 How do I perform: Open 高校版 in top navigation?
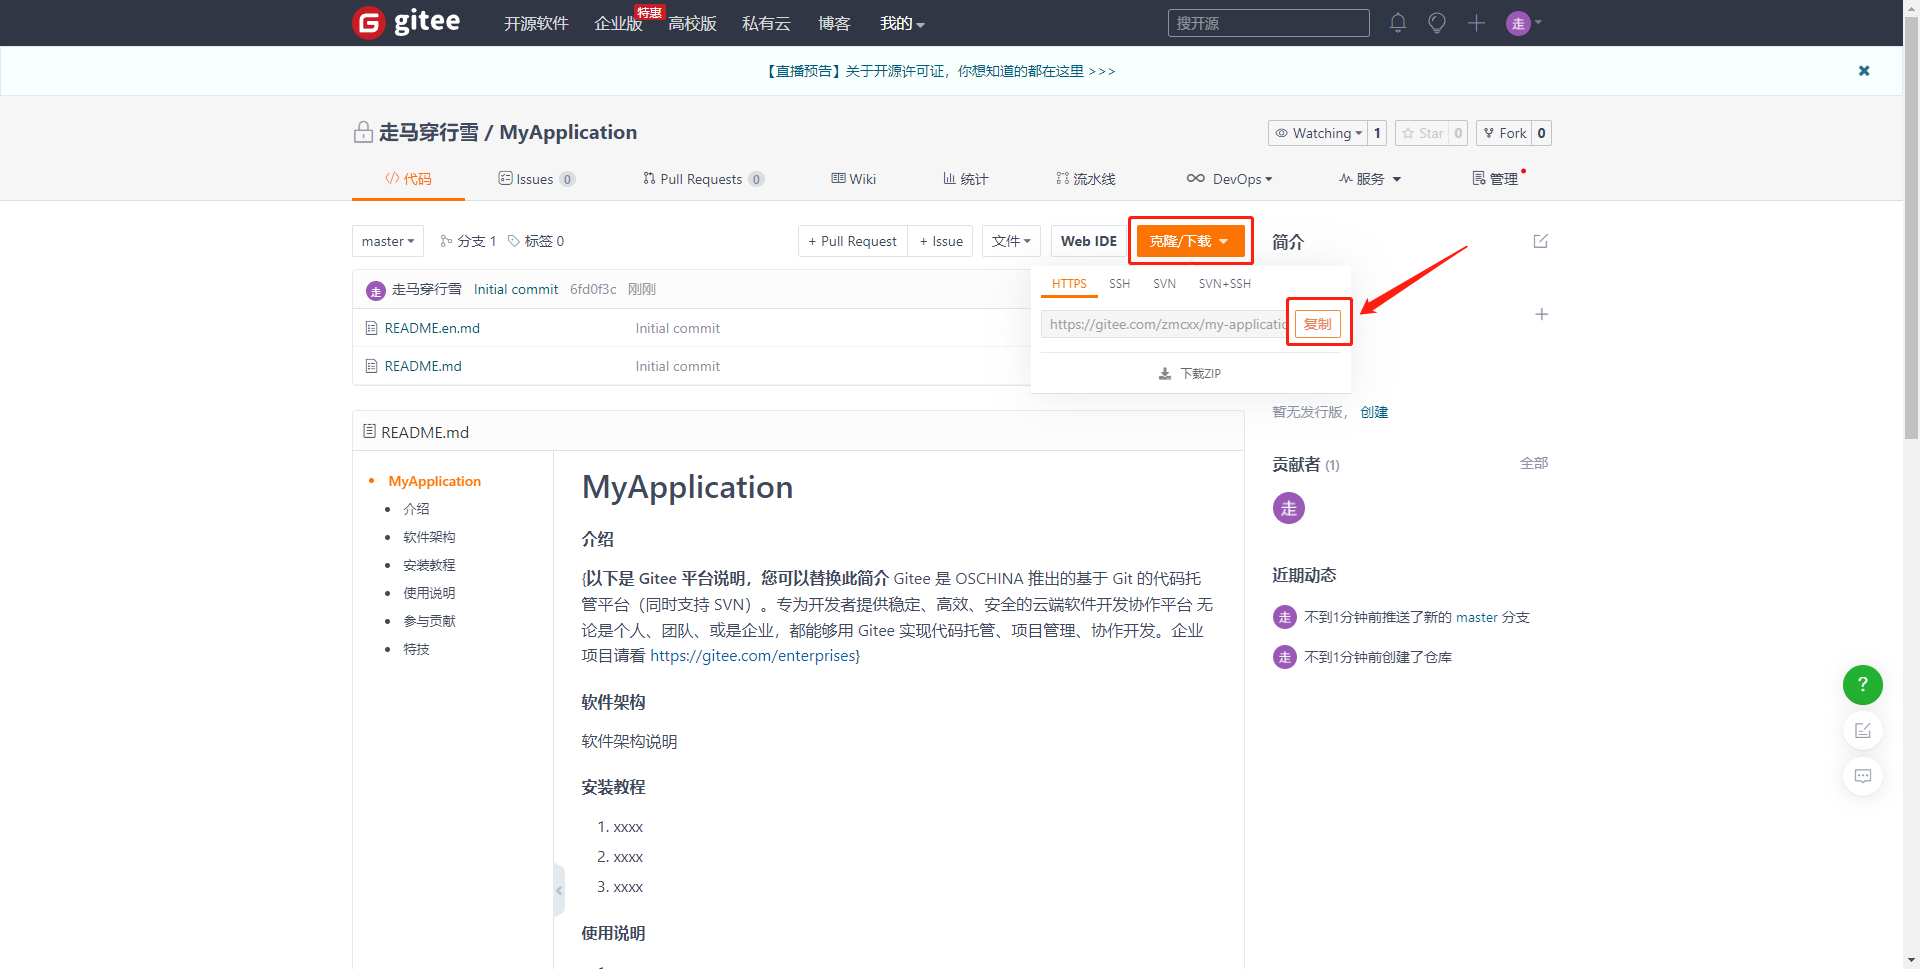click(x=692, y=23)
